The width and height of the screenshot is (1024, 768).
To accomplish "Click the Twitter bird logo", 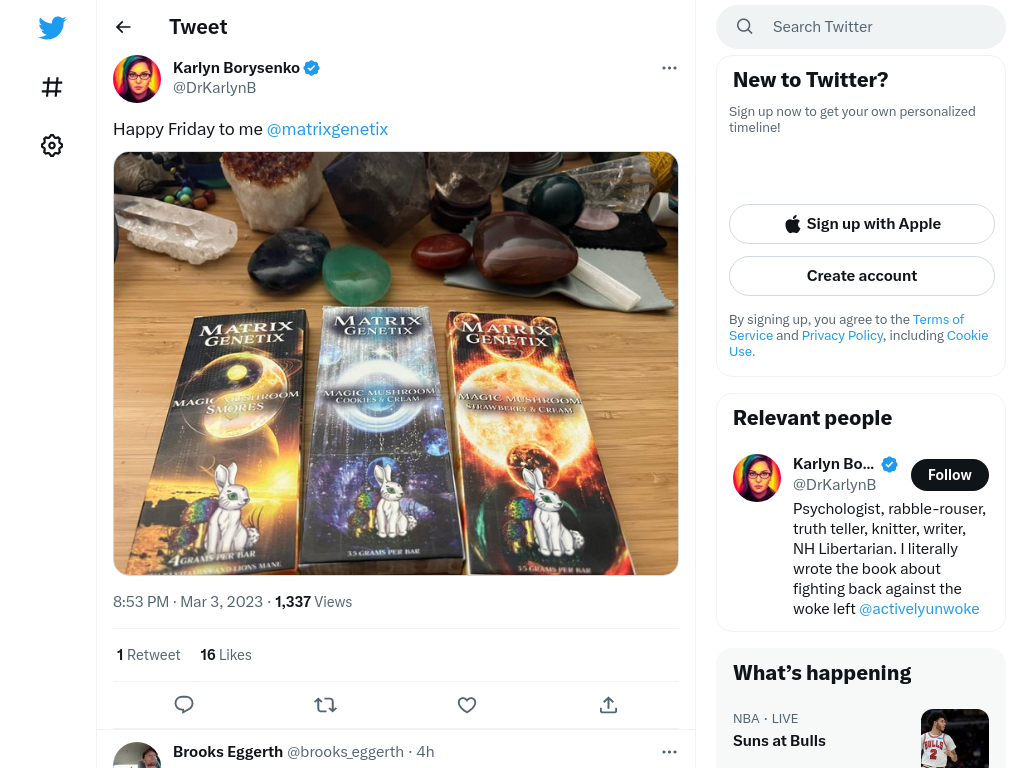I will [52, 27].
